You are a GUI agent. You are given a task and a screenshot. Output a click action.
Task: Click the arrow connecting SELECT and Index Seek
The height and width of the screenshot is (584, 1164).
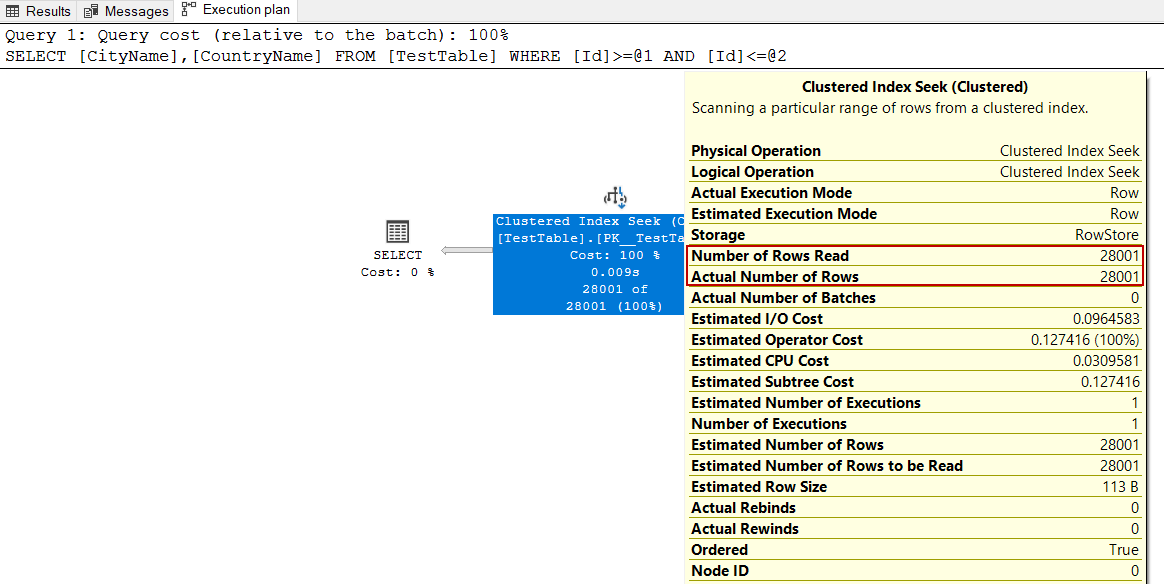point(465,250)
